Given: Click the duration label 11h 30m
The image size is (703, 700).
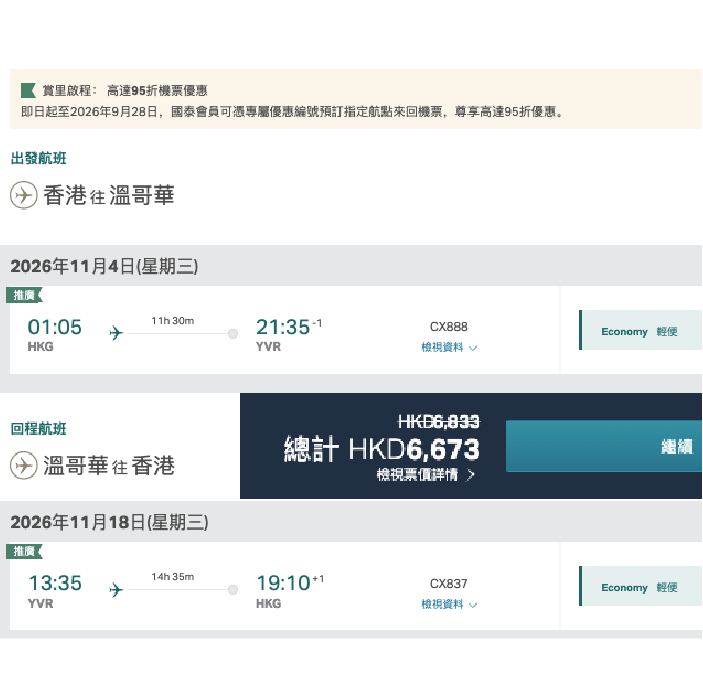Looking at the screenshot, I should click(x=173, y=321).
